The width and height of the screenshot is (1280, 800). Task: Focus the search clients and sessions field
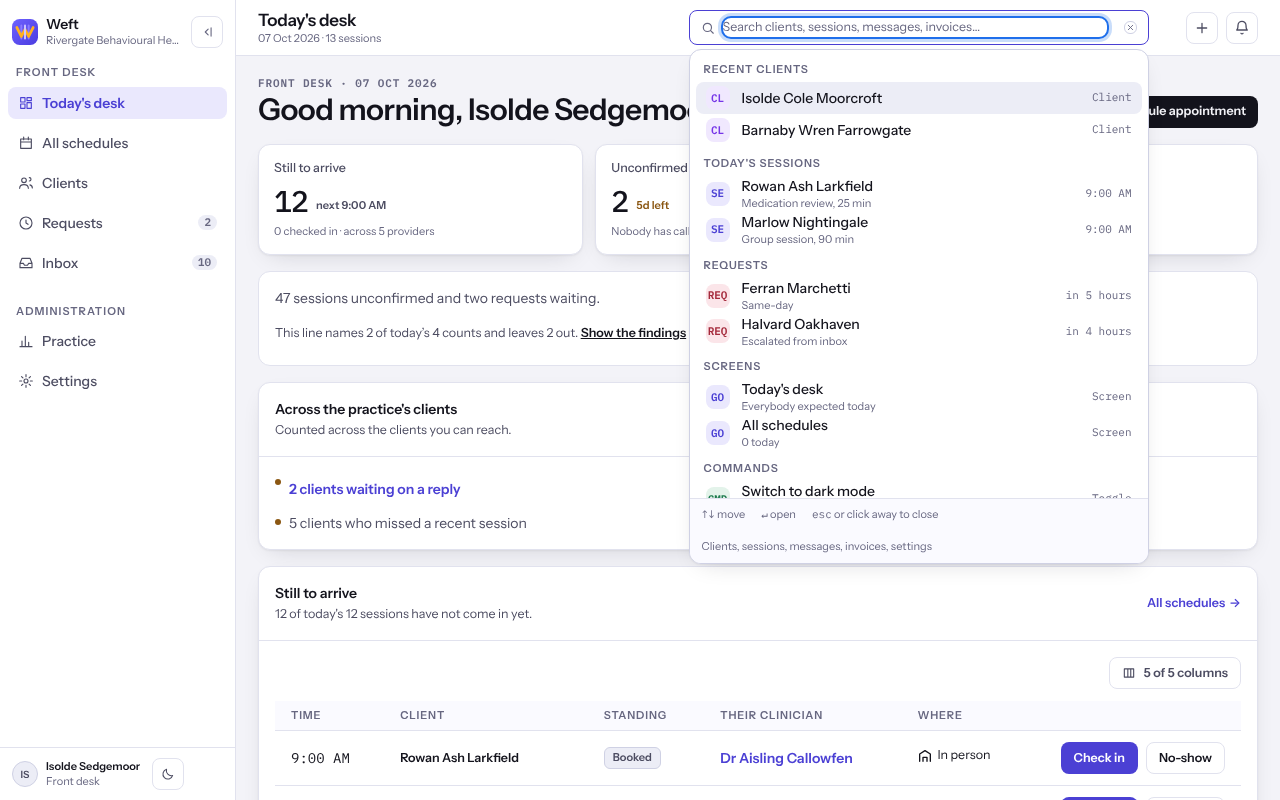tap(914, 27)
